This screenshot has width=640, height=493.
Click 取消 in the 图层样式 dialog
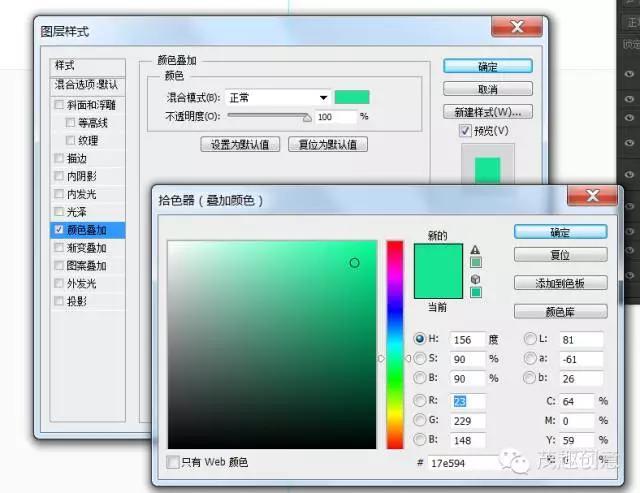(488, 89)
